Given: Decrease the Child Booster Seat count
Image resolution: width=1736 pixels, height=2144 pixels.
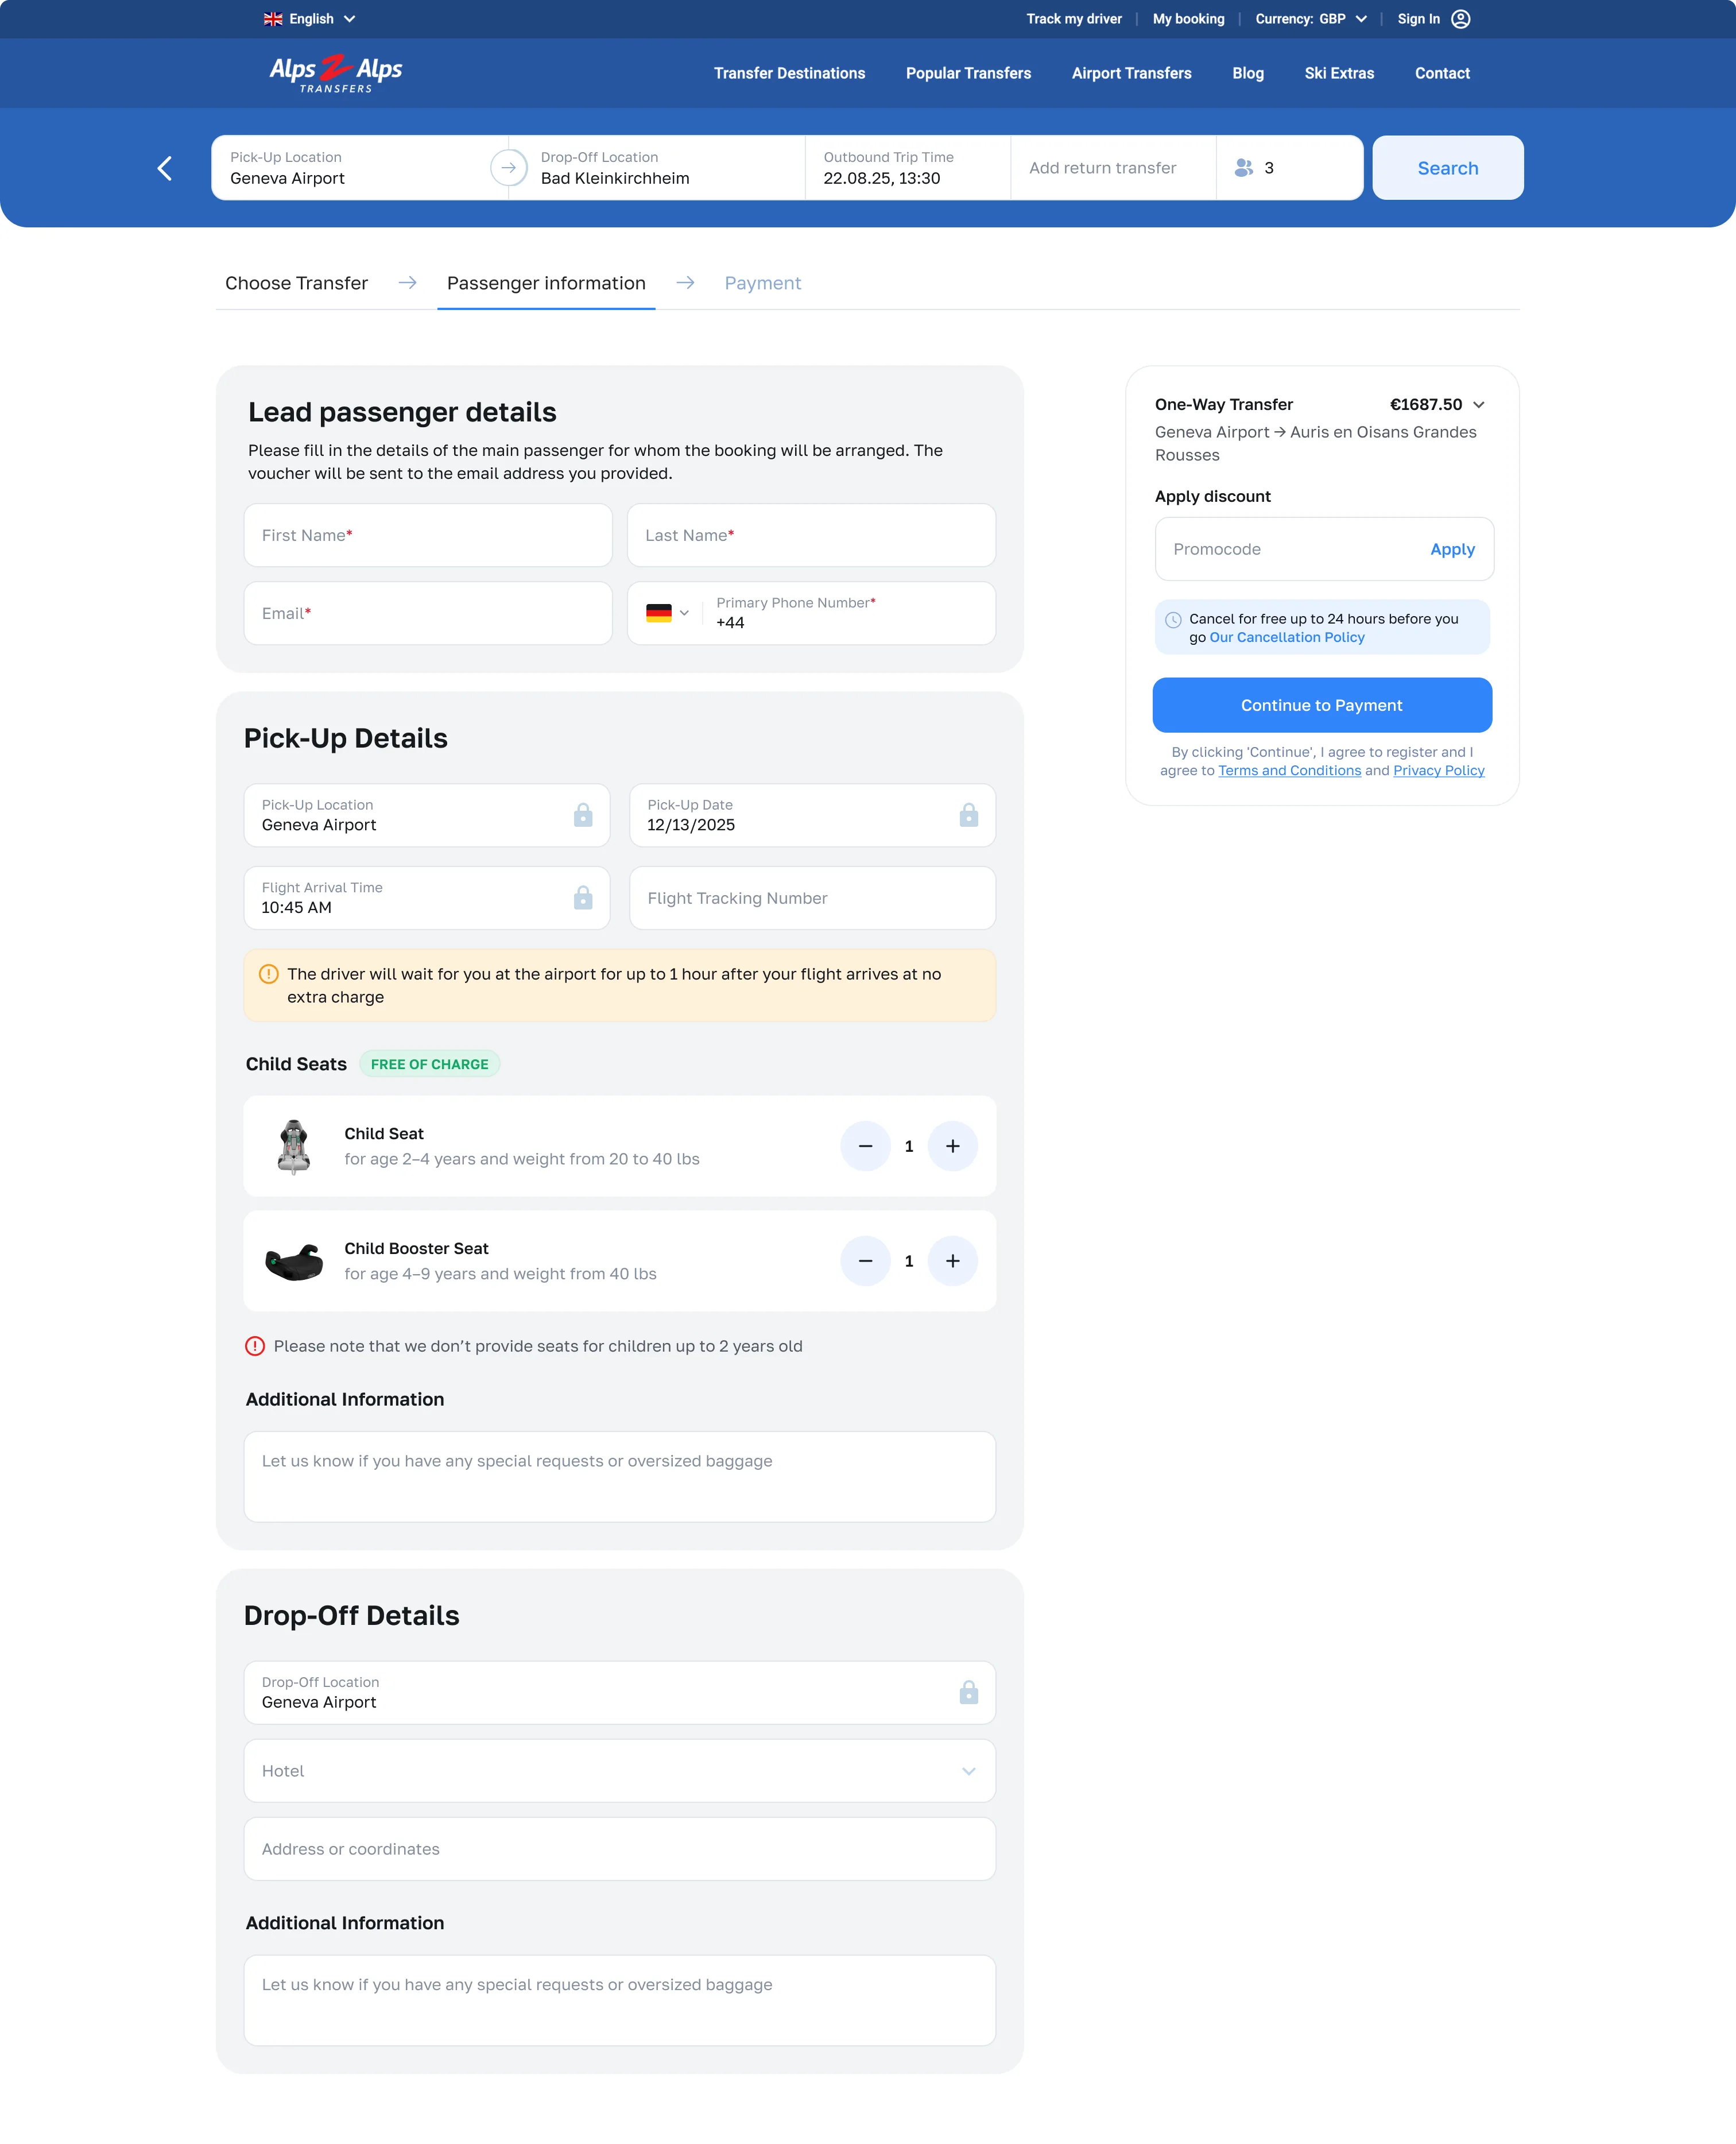Looking at the screenshot, I should point(865,1261).
